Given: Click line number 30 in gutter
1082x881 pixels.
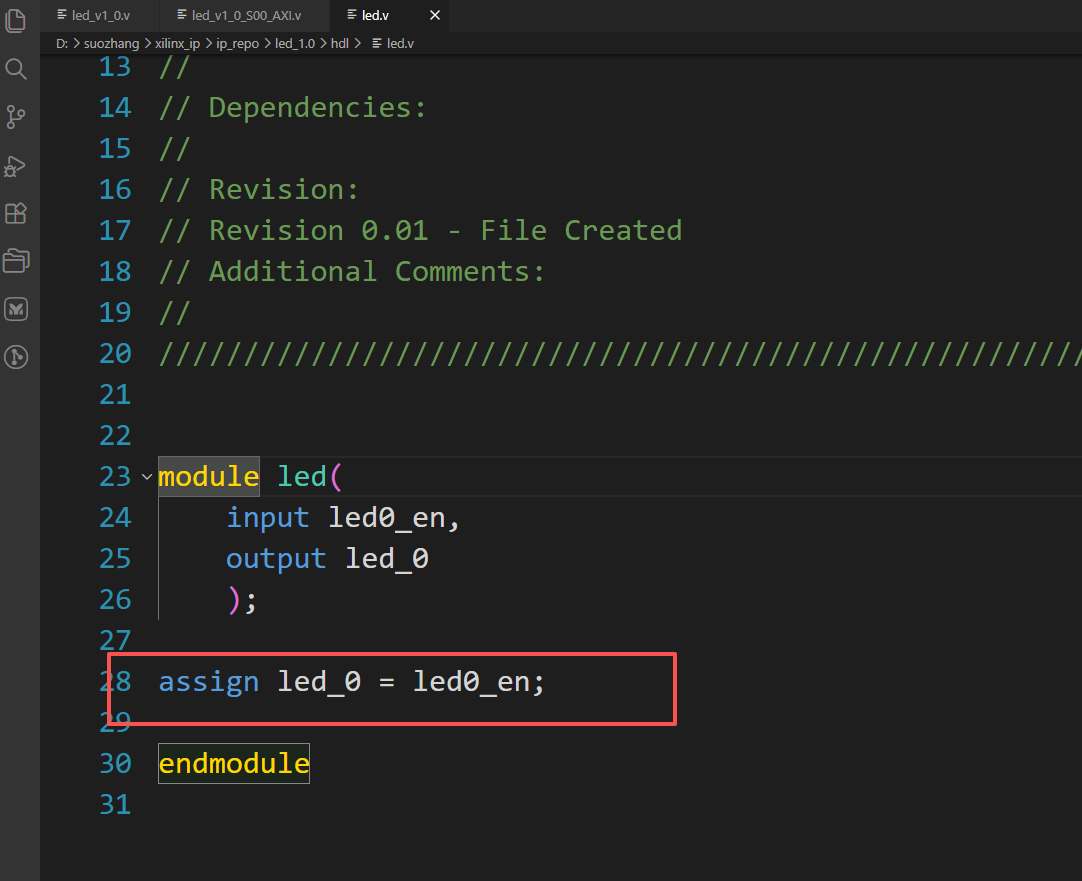Looking at the screenshot, I should pyautogui.click(x=115, y=764).
